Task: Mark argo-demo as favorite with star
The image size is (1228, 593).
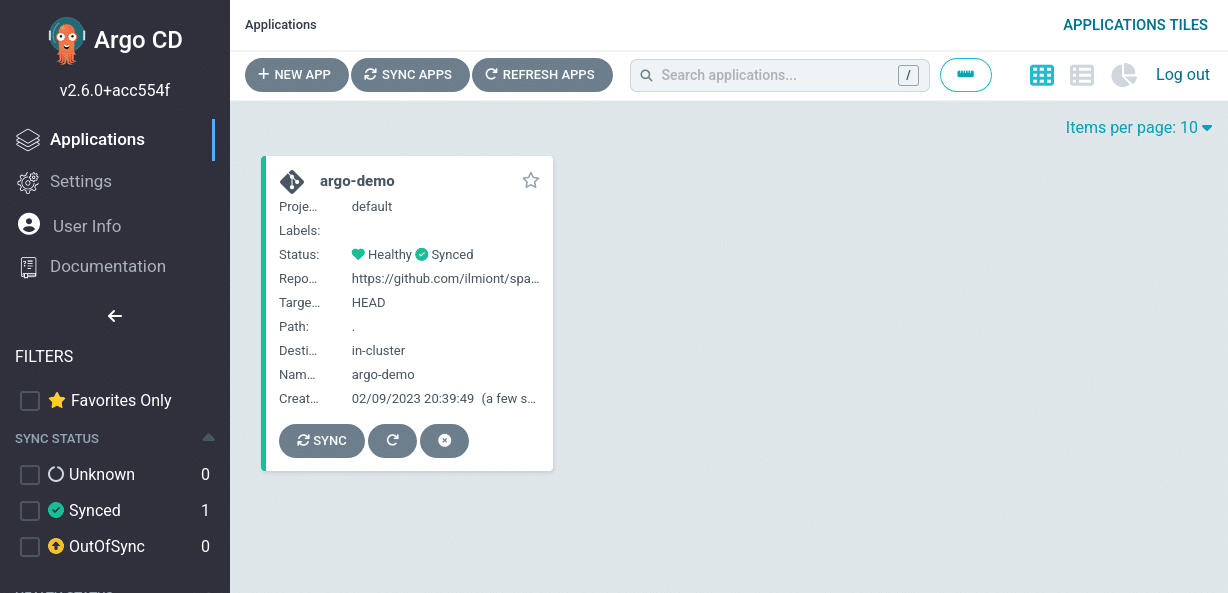Action: (x=531, y=180)
